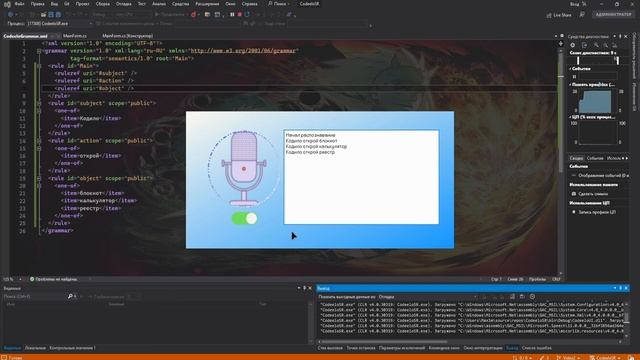
Task: Collapse the one-of node on line 10
Action: coord(39,111)
